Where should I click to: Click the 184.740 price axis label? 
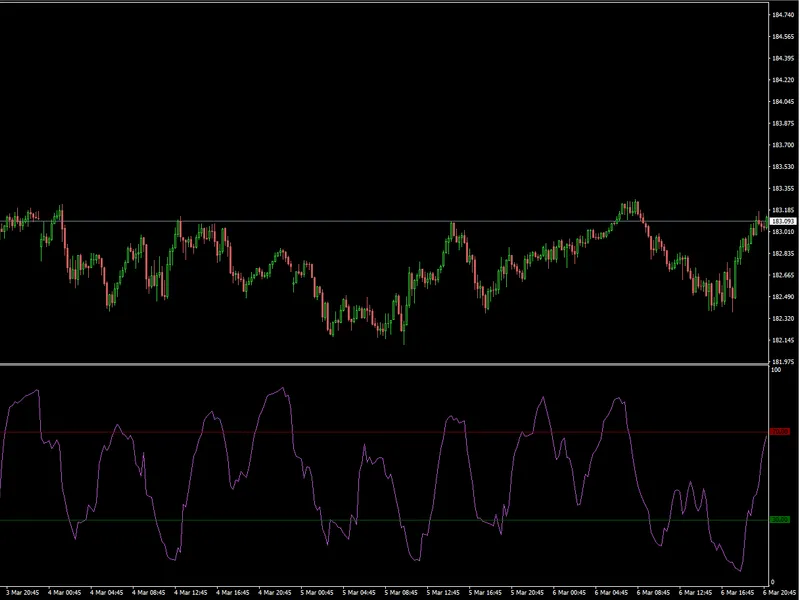click(x=783, y=15)
